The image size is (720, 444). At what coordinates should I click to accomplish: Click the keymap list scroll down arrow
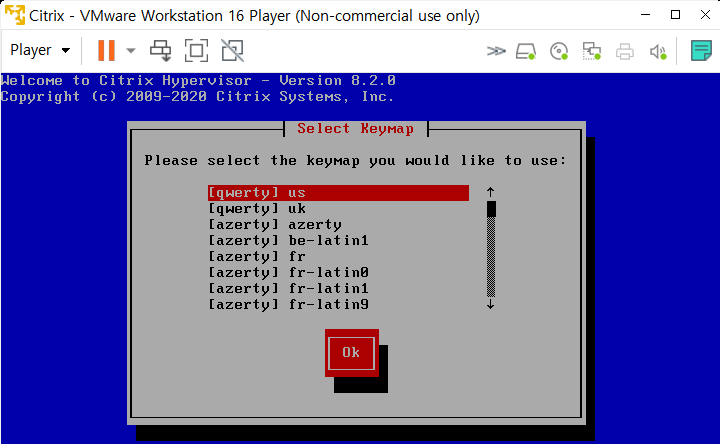point(490,304)
